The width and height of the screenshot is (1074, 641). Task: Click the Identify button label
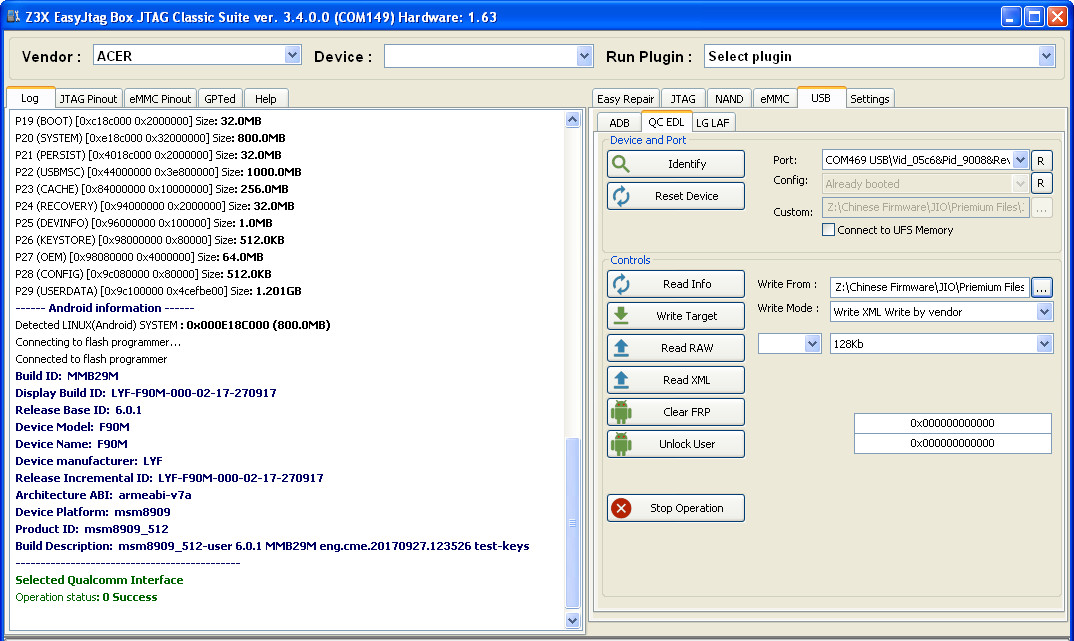coord(687,164)
